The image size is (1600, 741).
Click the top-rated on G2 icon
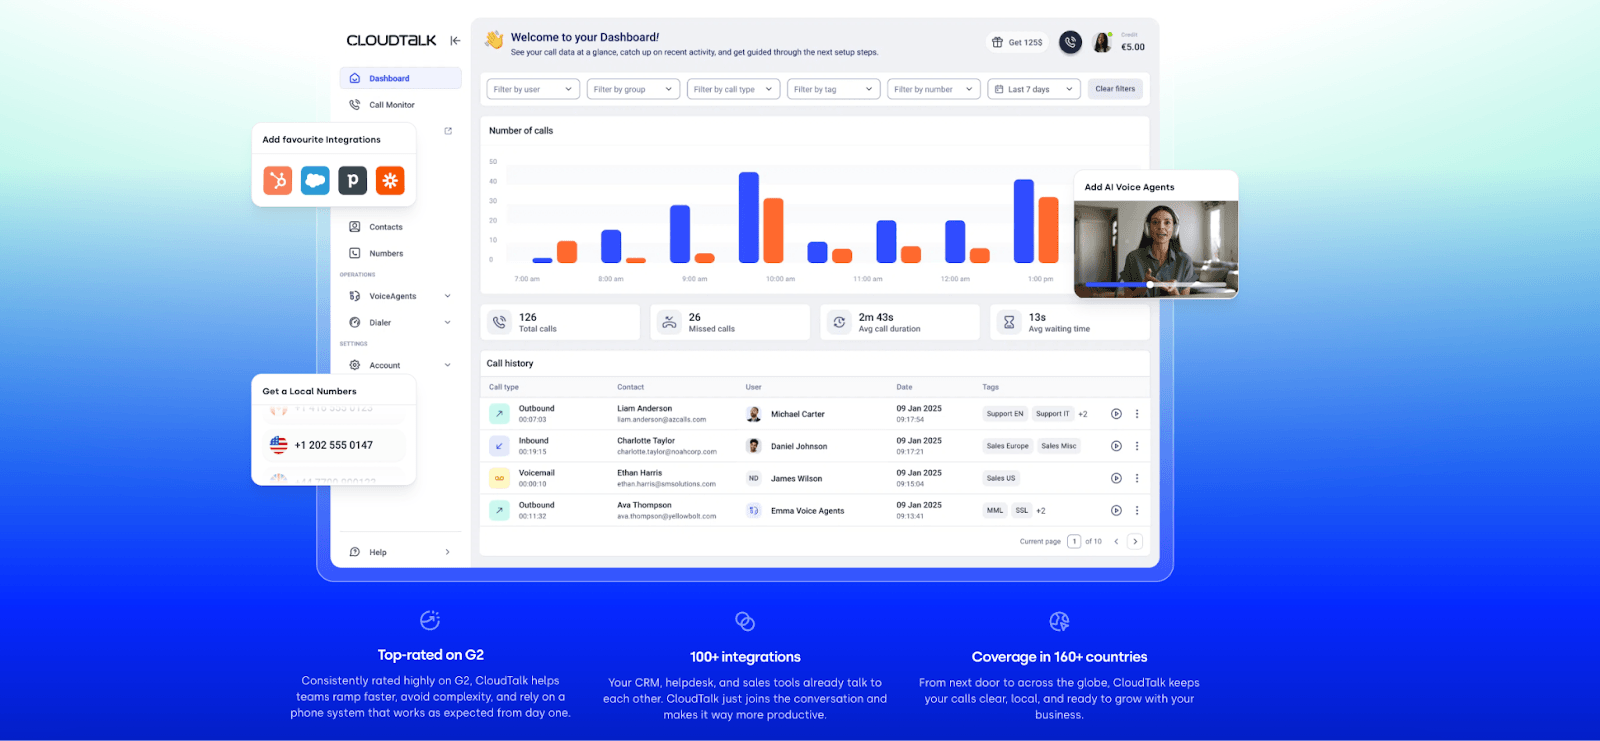(x=430, y=620)
